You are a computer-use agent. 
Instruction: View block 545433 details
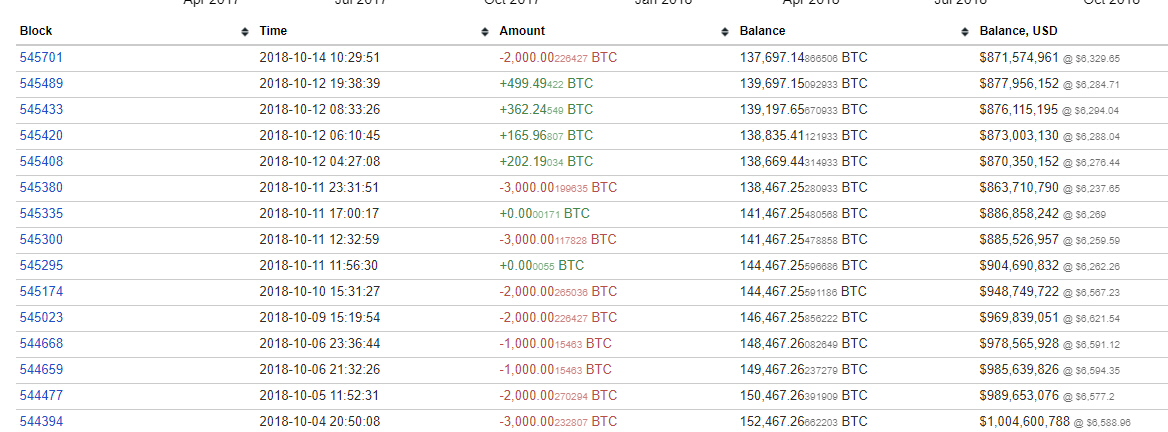41,110
